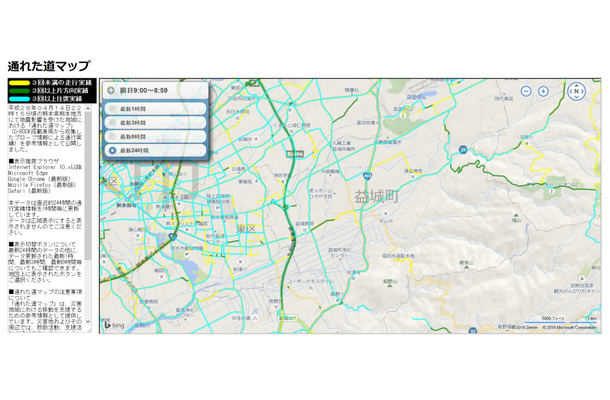Pan map south using compass down arrow

click(x=577, y=97)
